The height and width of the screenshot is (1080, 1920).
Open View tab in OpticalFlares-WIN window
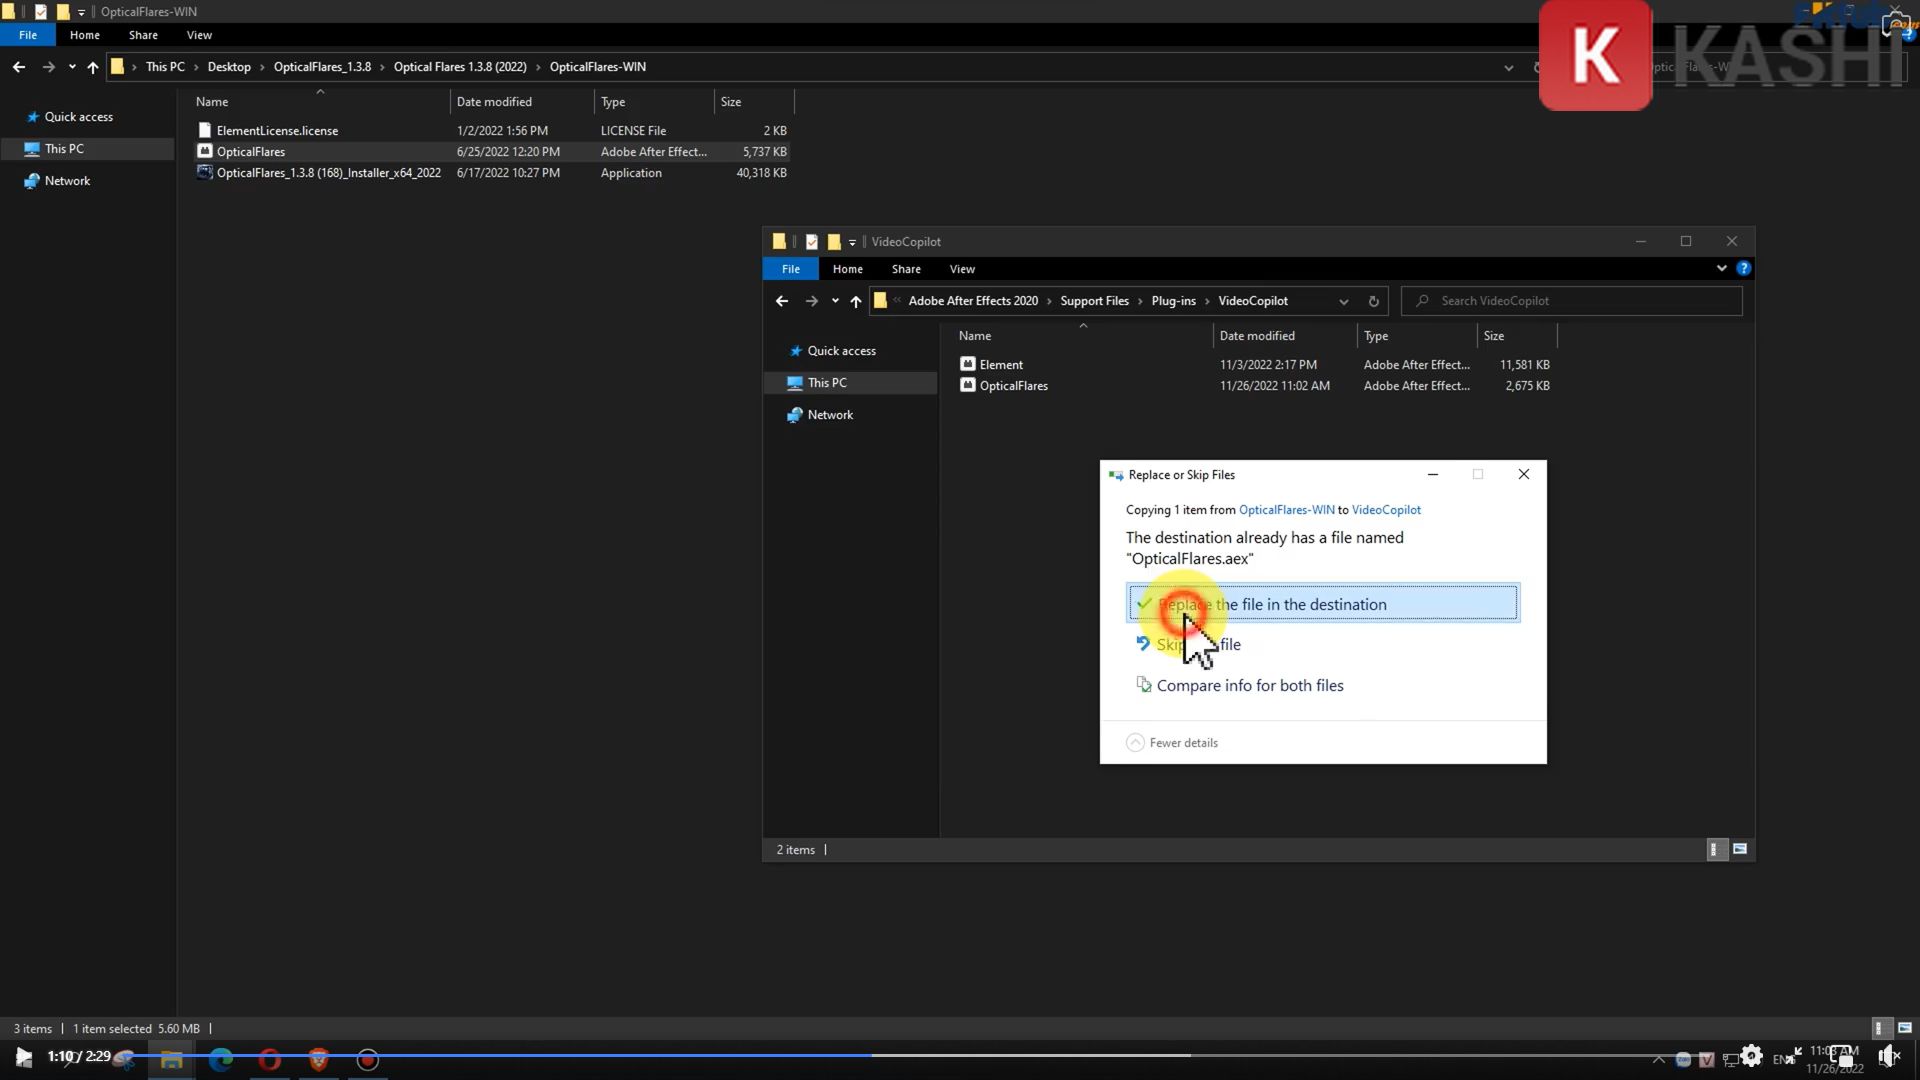click(199, 35)
